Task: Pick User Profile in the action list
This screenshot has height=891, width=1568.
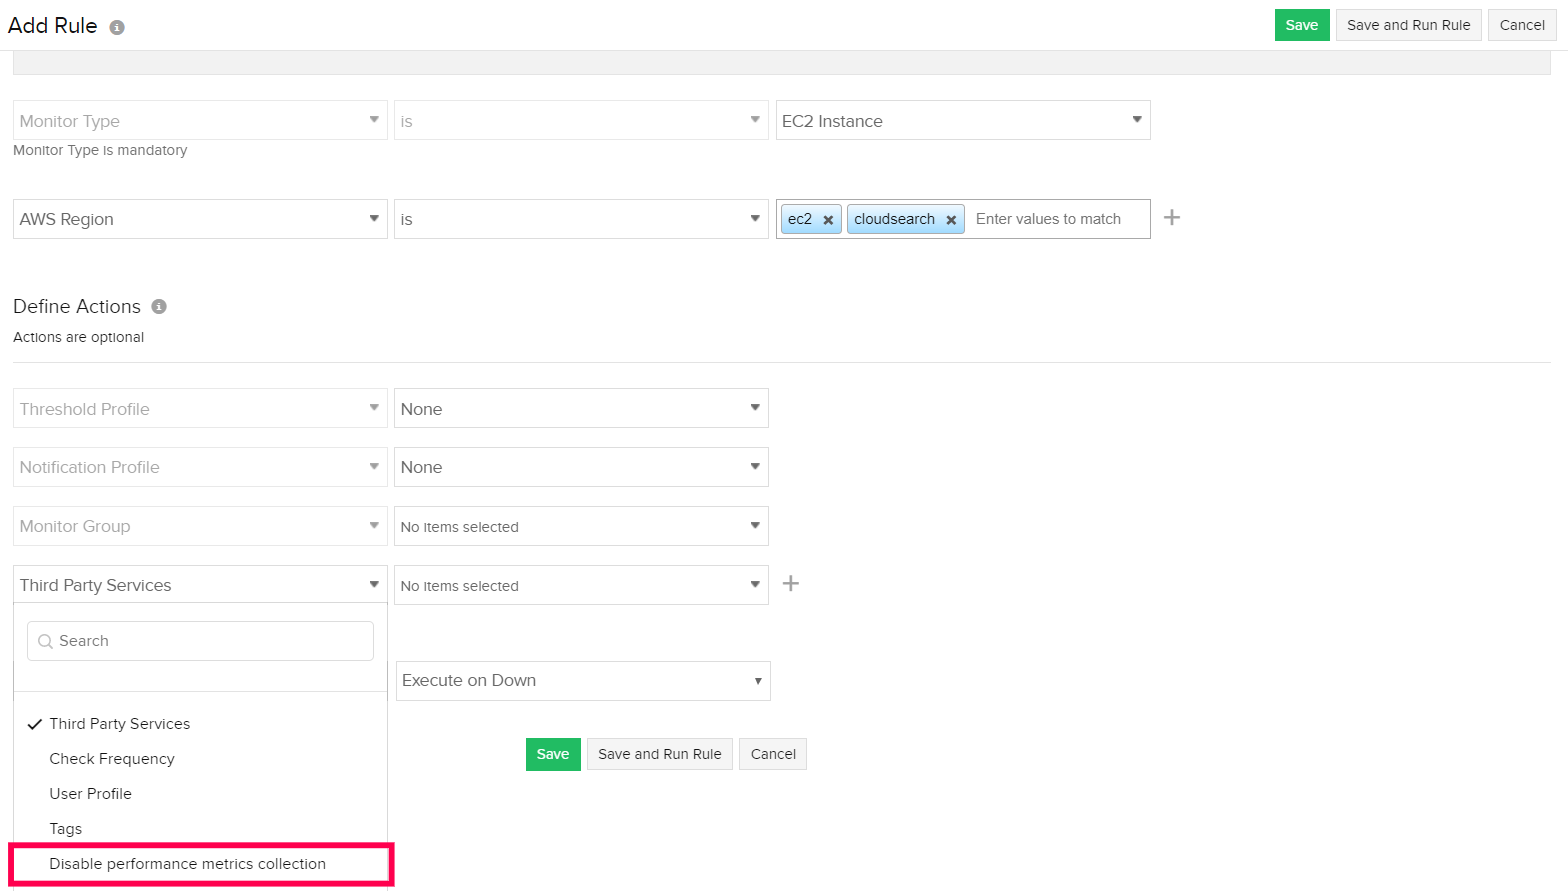Action: (91, 794)
